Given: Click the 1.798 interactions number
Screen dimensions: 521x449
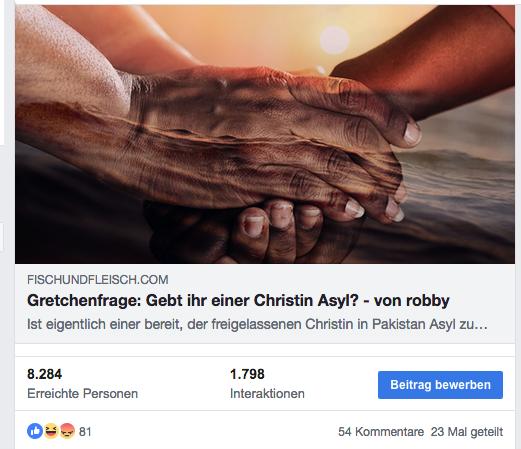Looking at the screenshot, I should pos(247,374).
